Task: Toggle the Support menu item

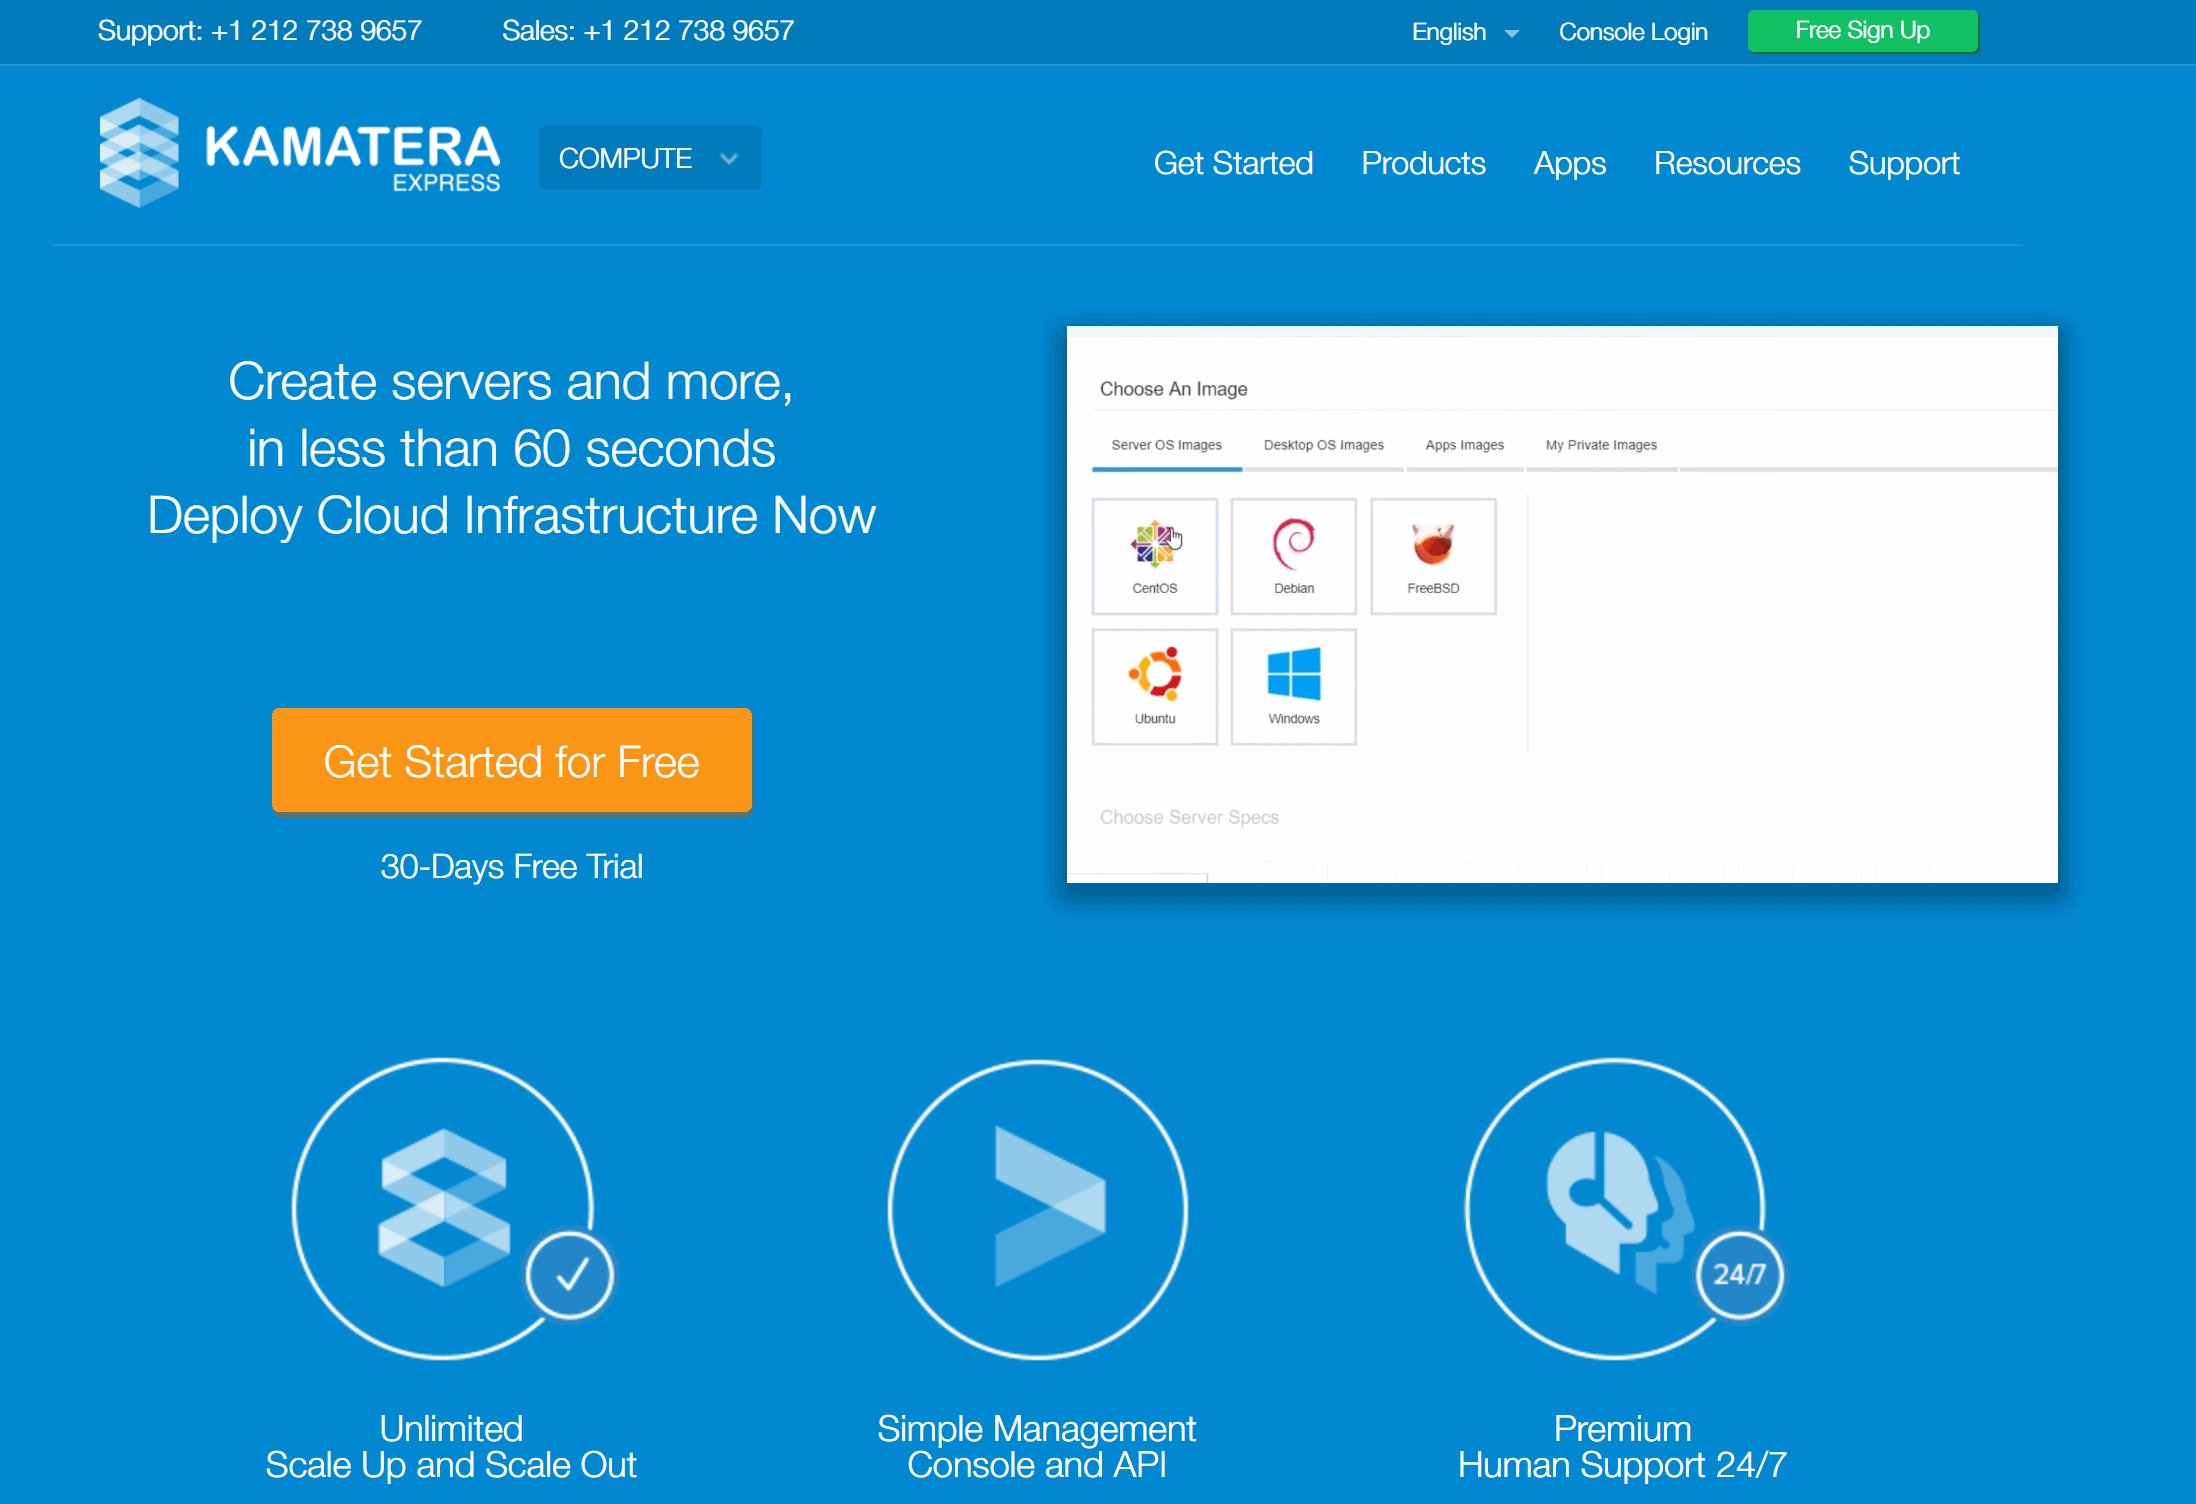Action: tap(1904, 162)
